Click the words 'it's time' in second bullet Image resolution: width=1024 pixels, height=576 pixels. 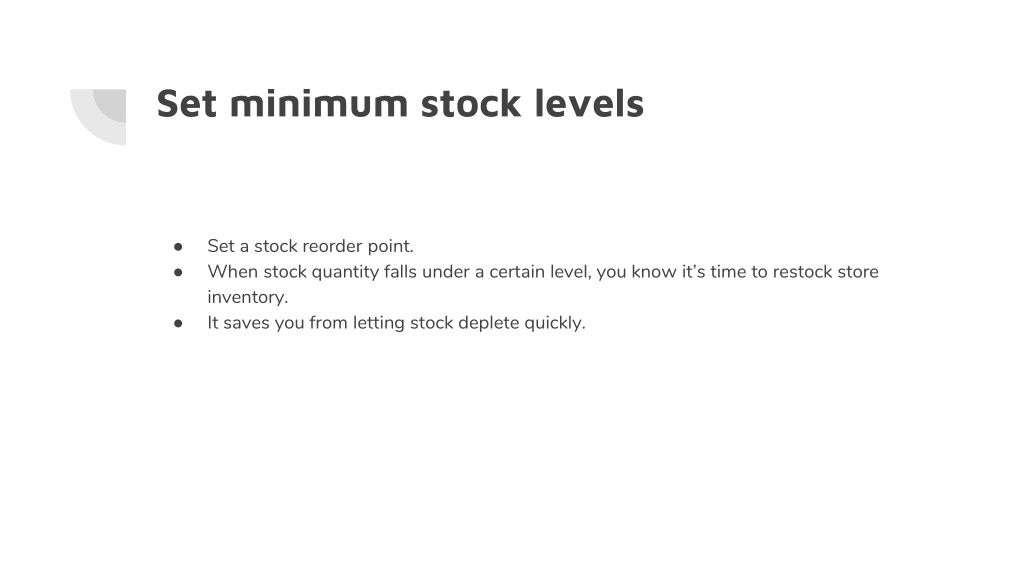tap(714, 272)
